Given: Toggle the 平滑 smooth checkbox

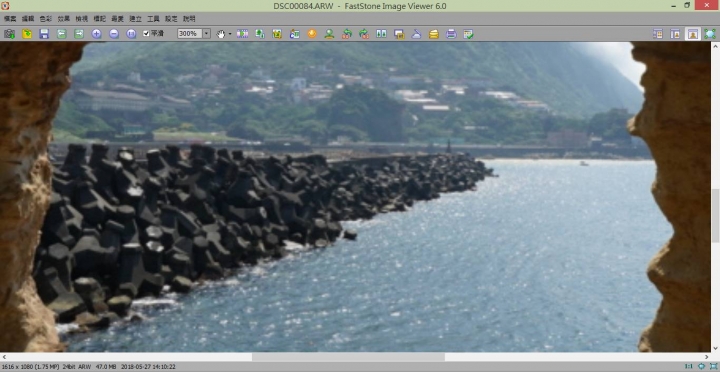Looking at the screenshot, I should tap(153, 34).
